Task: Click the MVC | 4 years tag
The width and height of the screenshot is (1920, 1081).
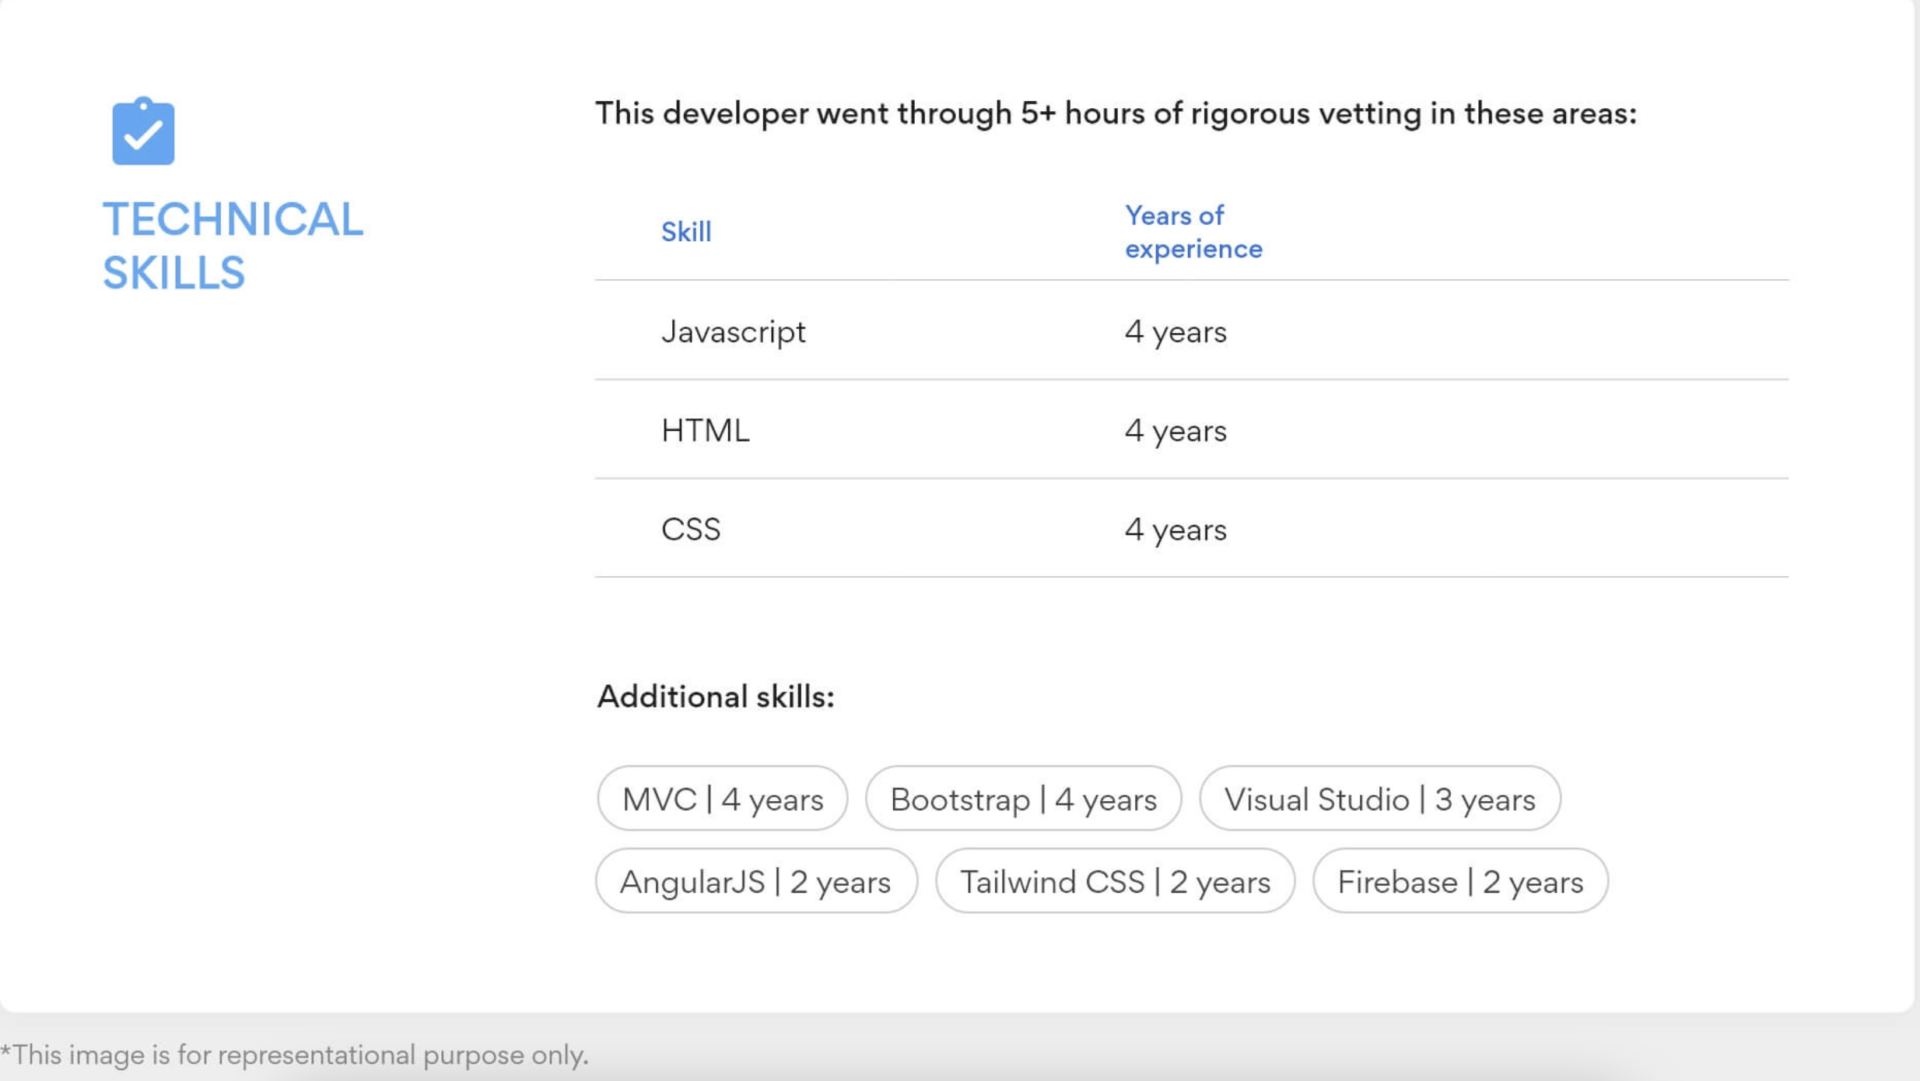Action: point(722,799)
